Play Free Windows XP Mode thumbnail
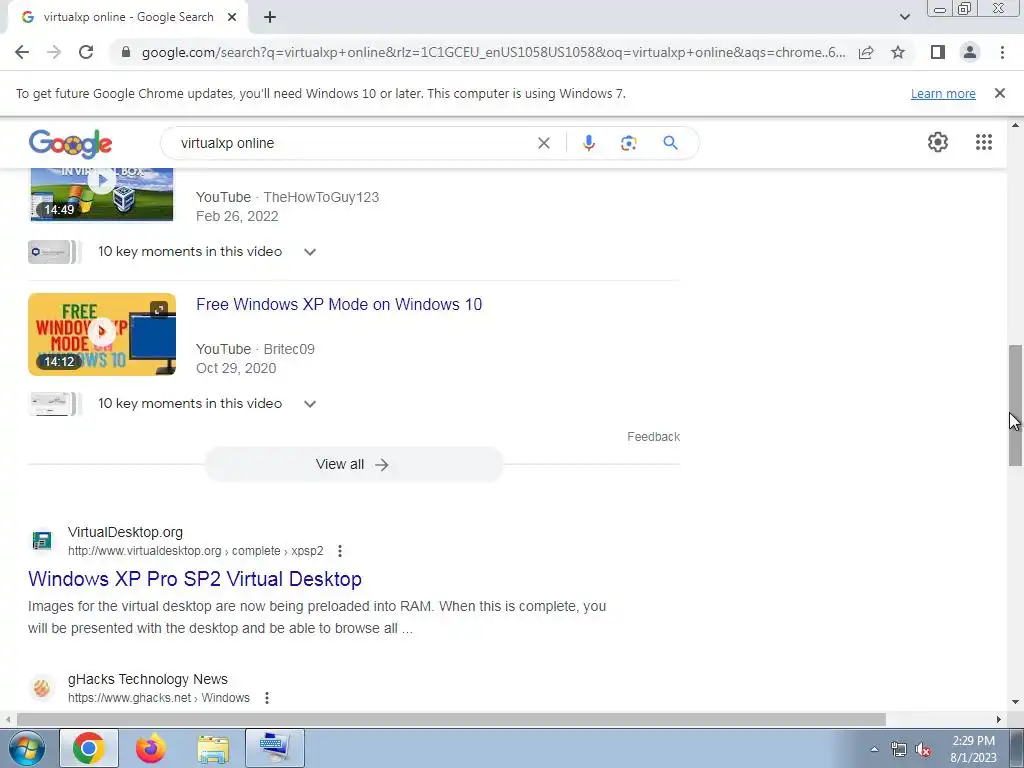The width and height of the screenshot is (1024, 768). (x=102, y=334)
